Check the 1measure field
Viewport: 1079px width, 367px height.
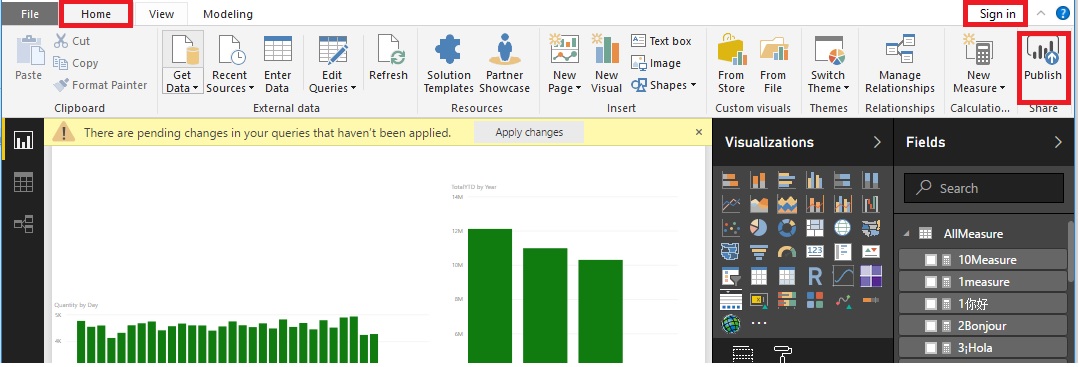[x=930, y=282]
